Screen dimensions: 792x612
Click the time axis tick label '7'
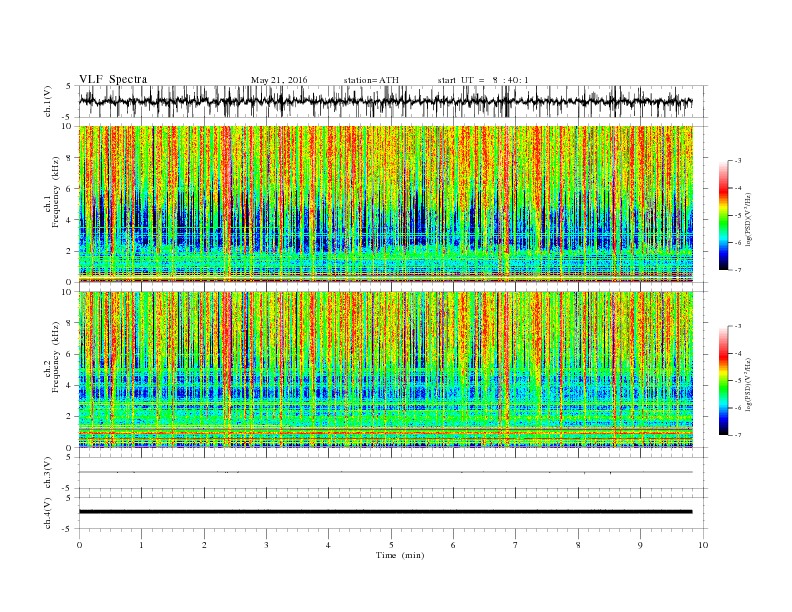(x=516, y=545)
